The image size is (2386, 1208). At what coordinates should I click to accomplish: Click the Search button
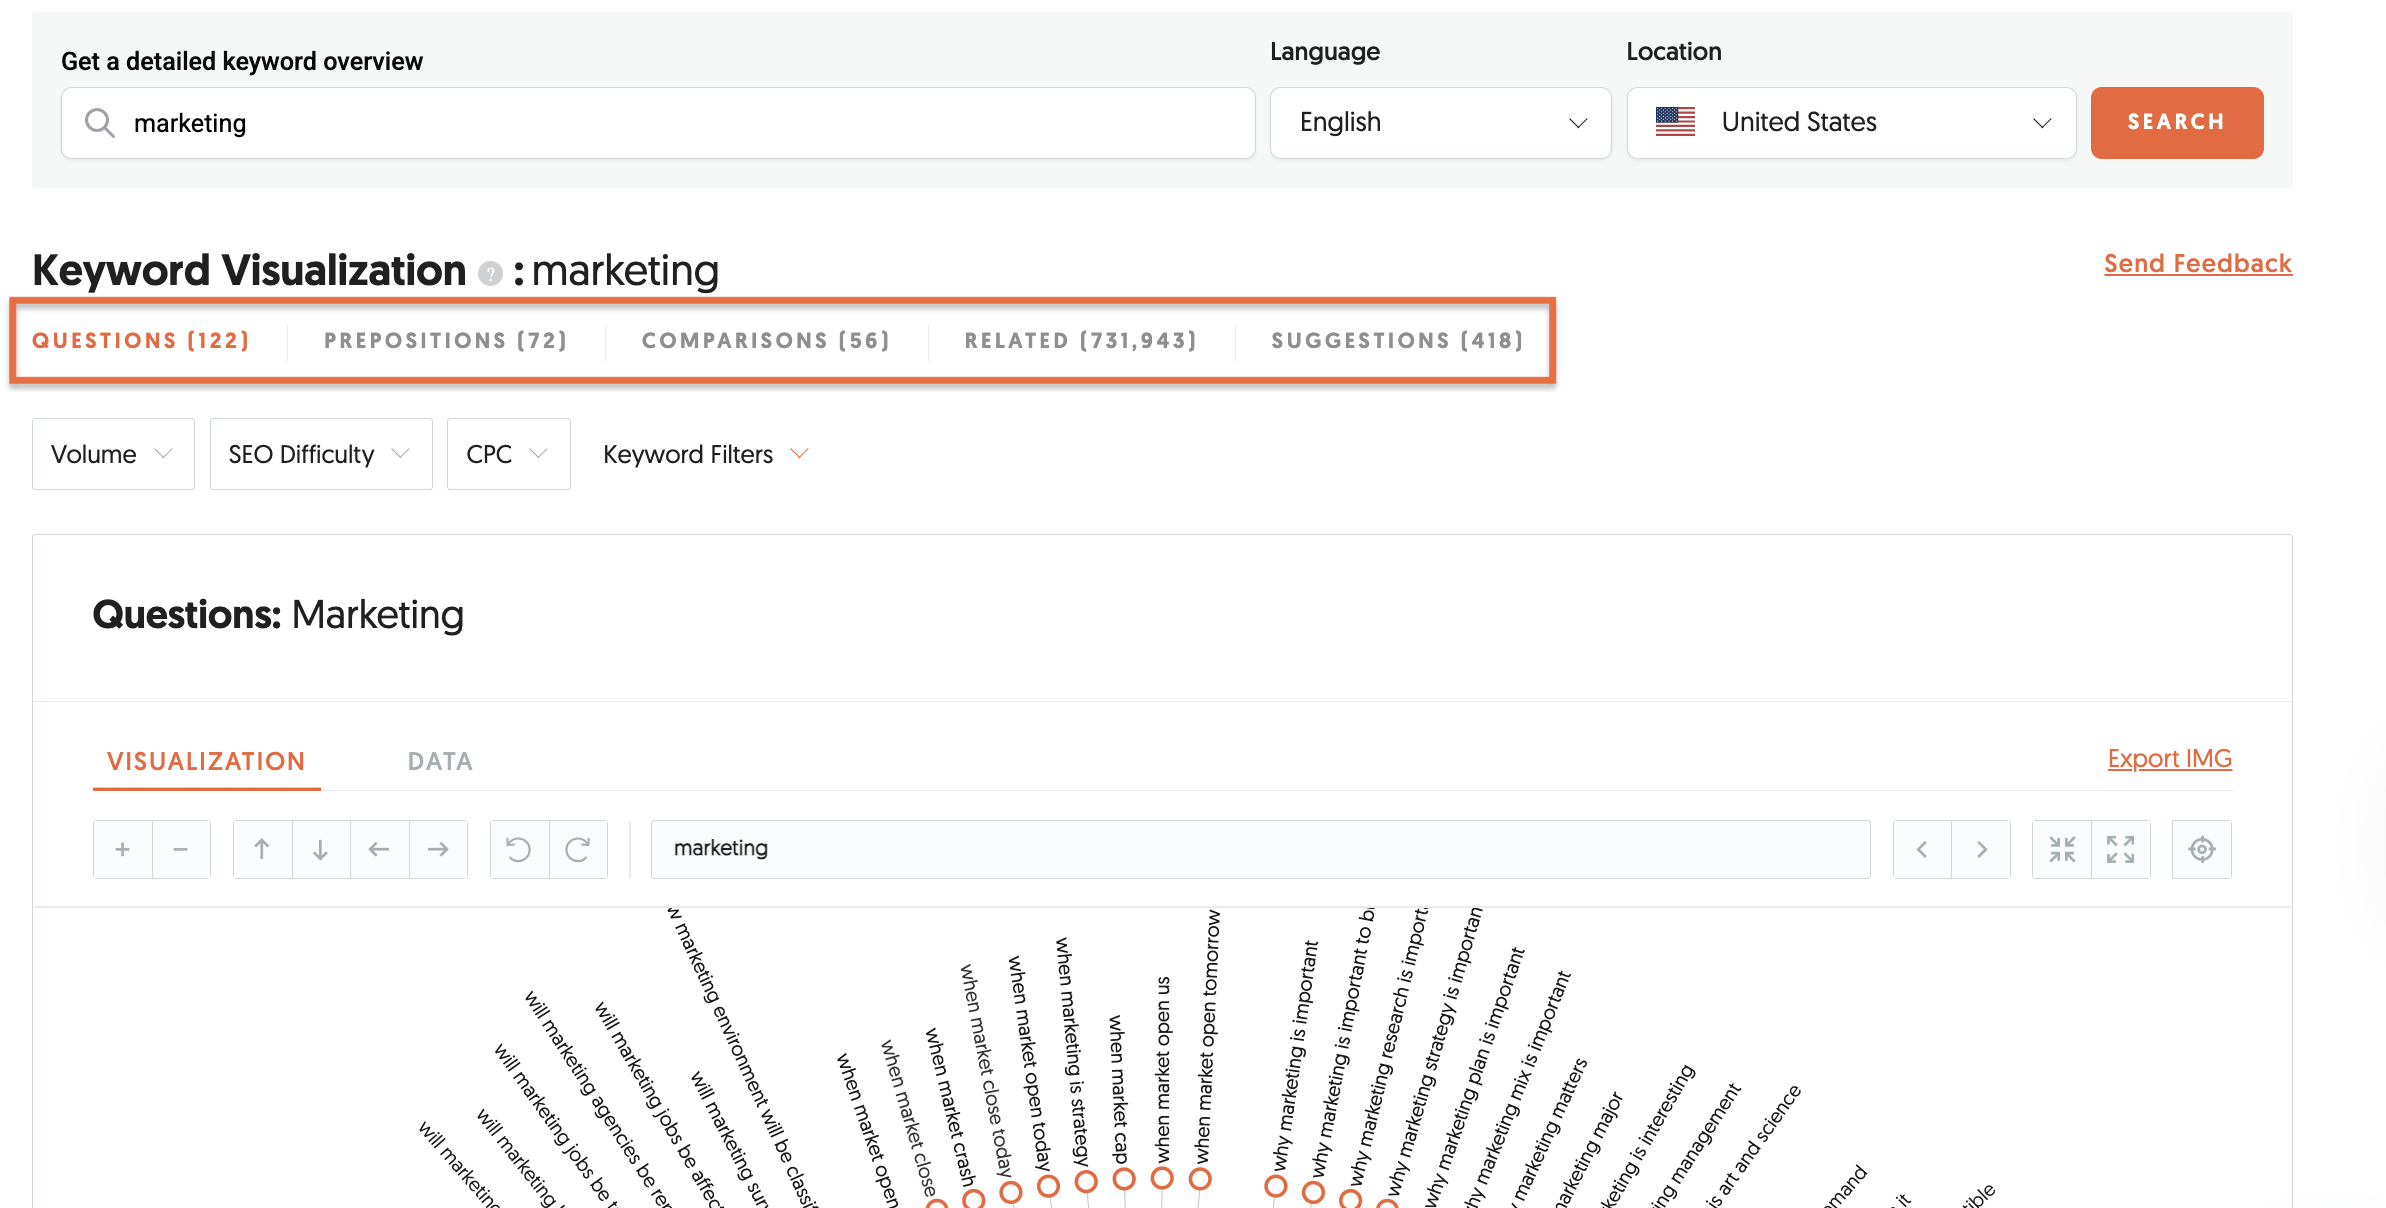(2176, 122)
